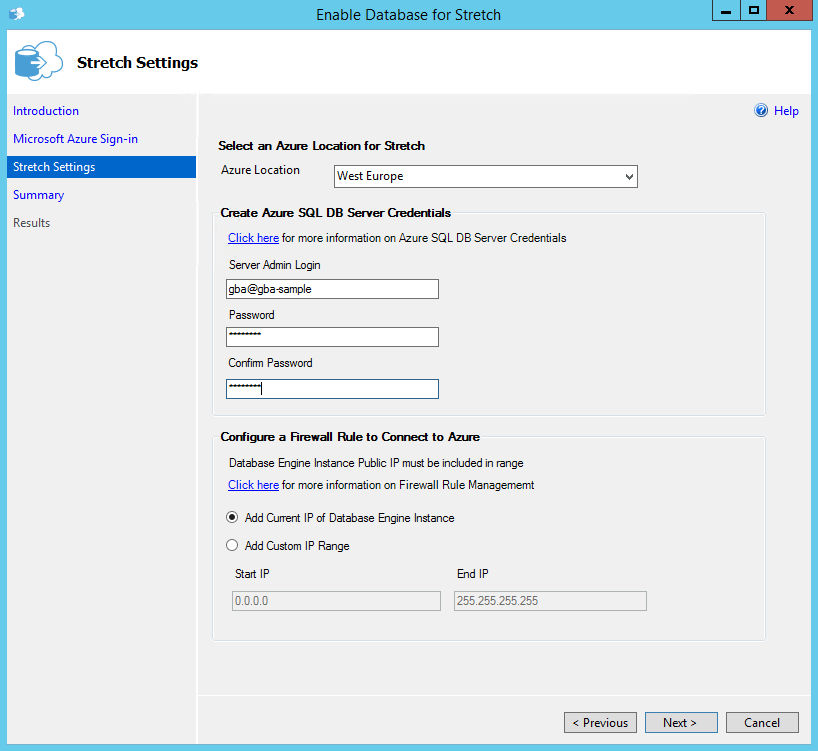Image resolution: width=818 pixels, height=751 pixels.
Task: Minimize the Enable Database for Stretch window
Action: click(x=725, y=11)
